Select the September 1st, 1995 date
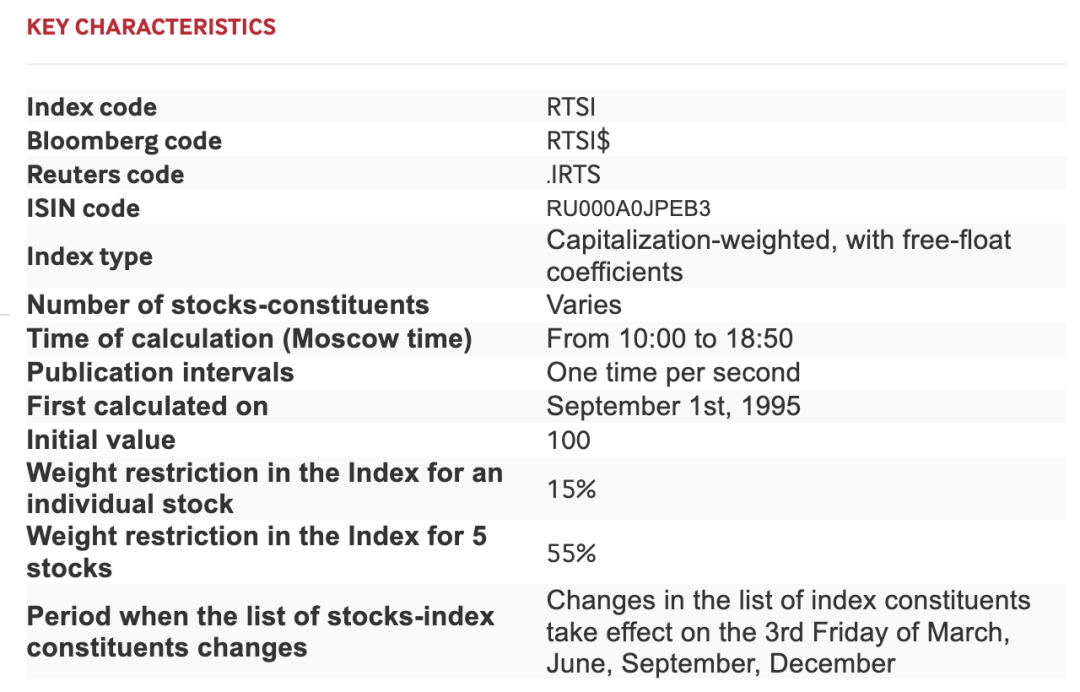Viewport: 1080px width, 692px height. 673,407
